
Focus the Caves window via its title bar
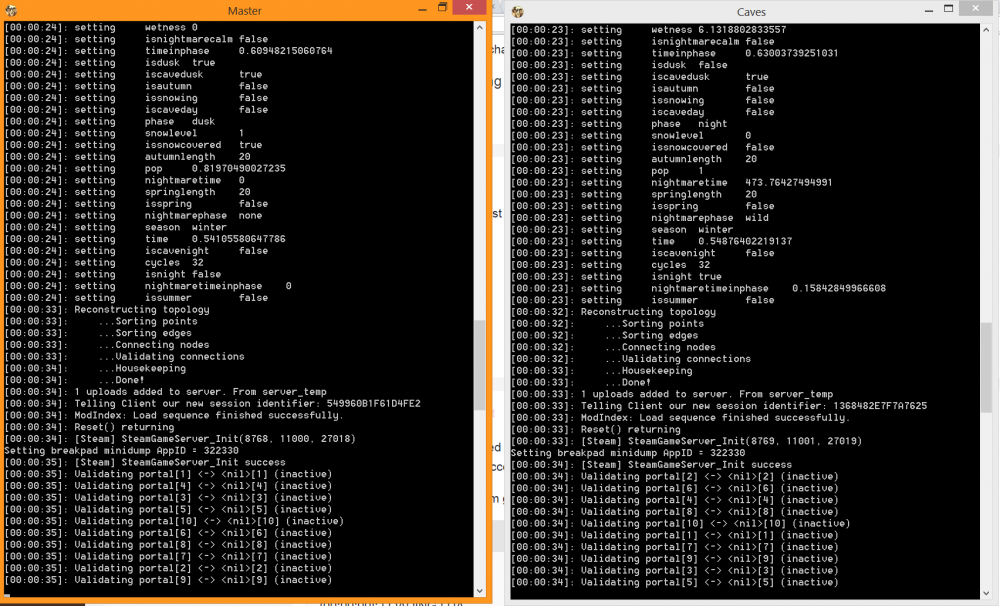751,12
